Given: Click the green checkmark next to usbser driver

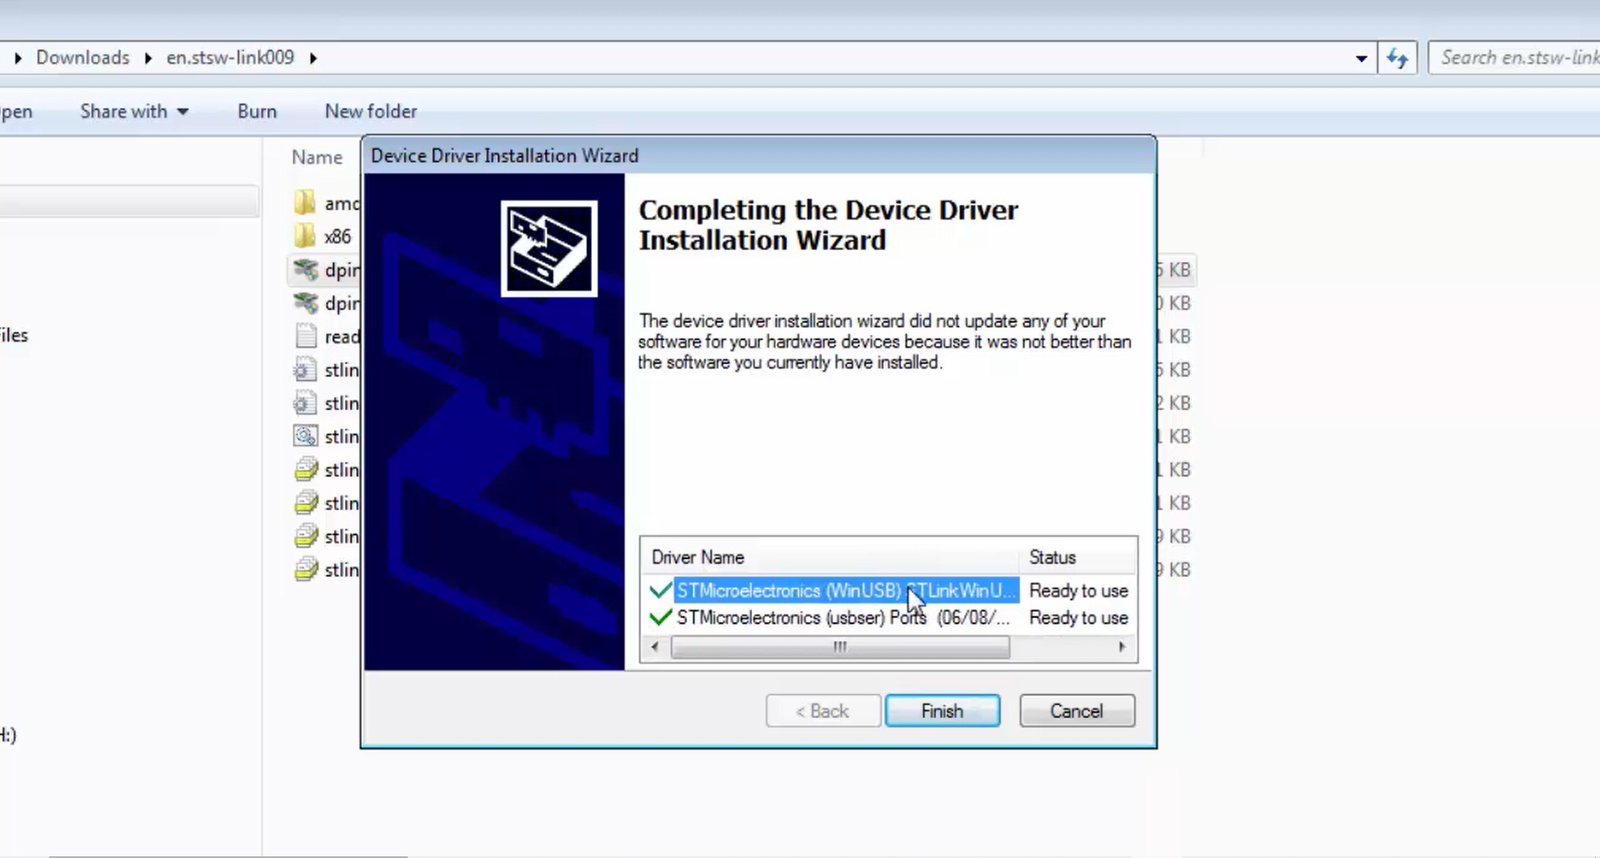Looking at the screenshot, I should coord(660,617).
